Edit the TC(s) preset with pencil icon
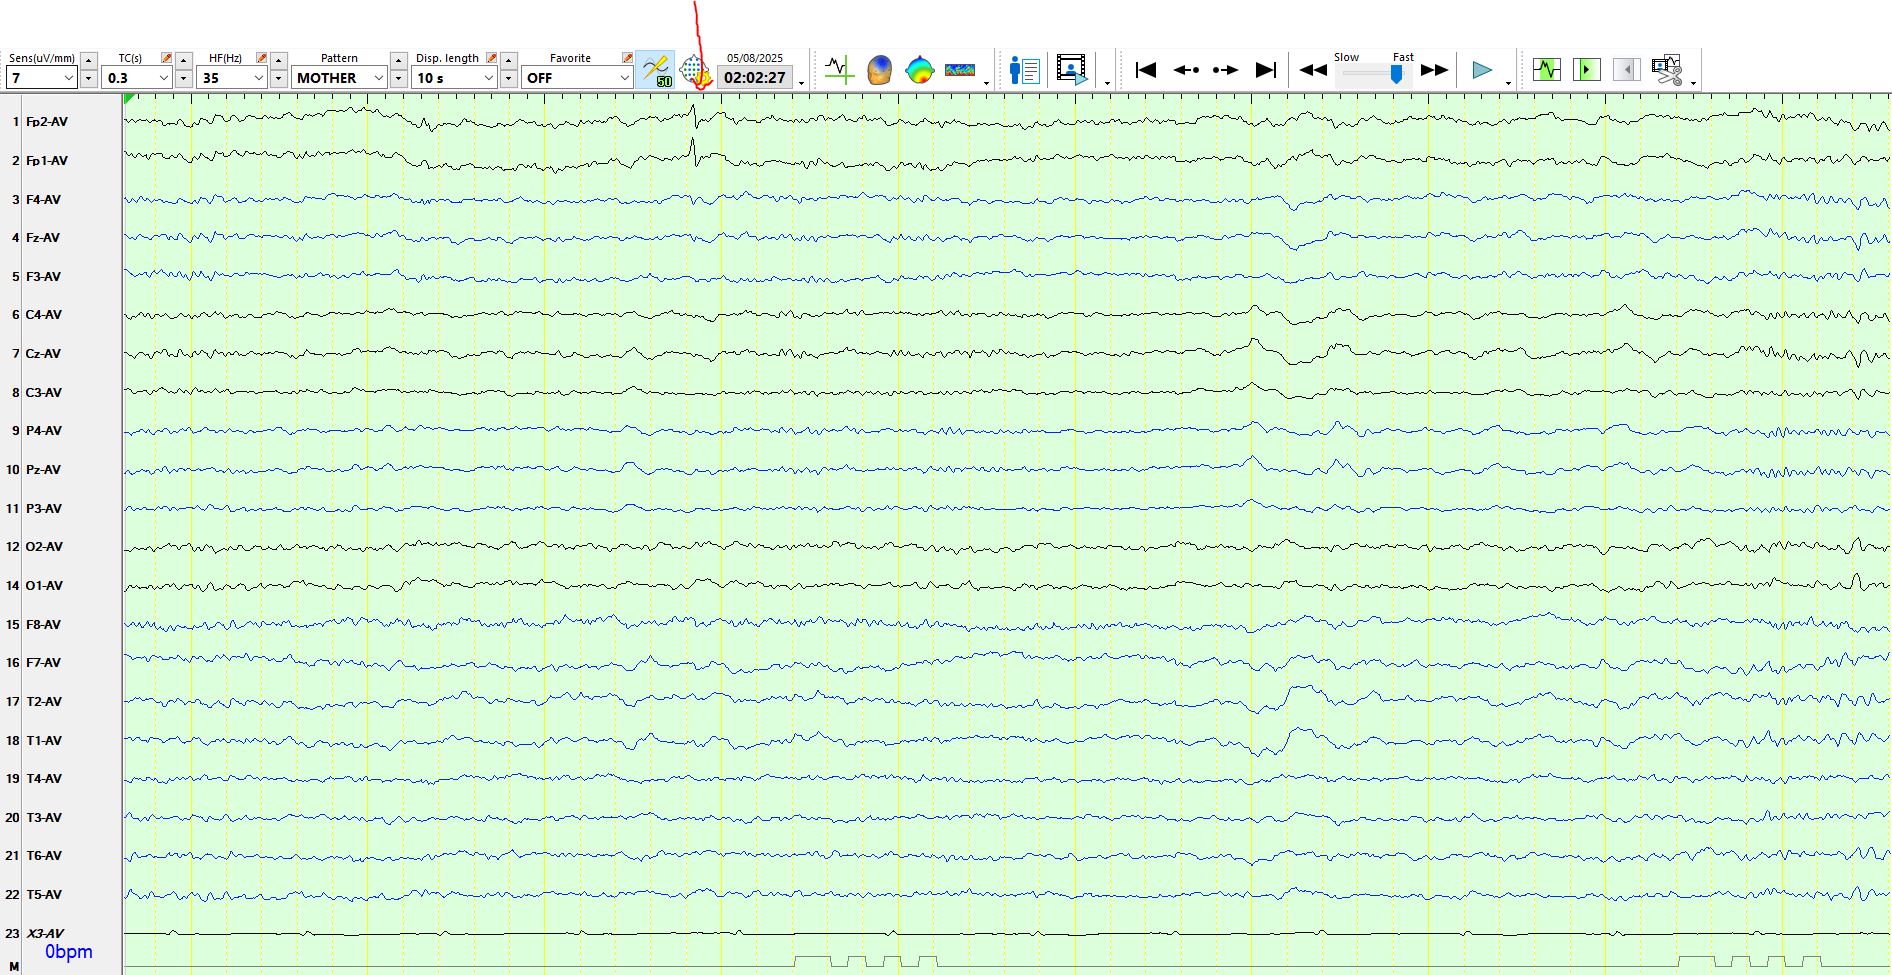 click(167, 58)
